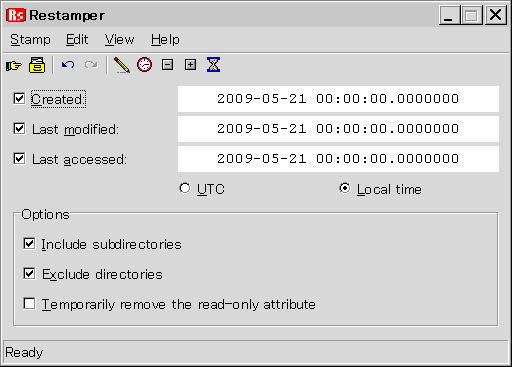
Task: Click the plus box toolbar icon
Action: point(190,65)
